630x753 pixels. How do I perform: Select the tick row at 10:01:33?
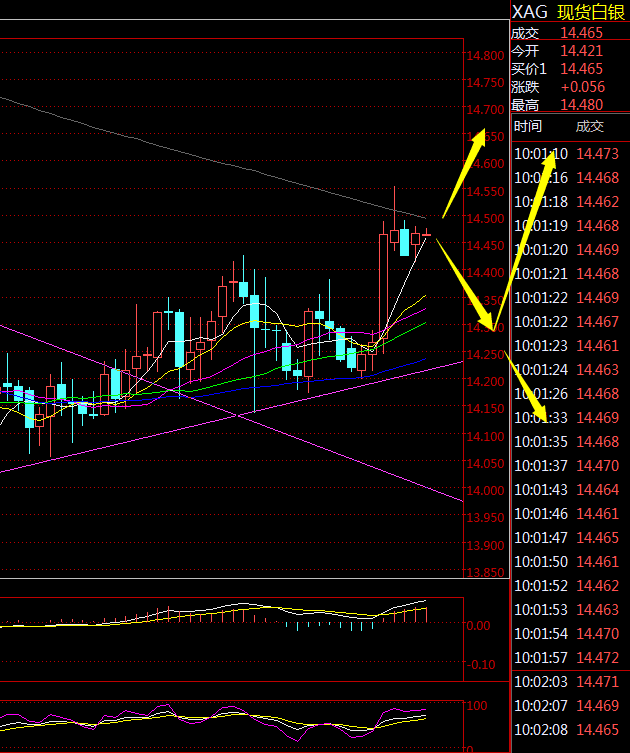point(570,418)
